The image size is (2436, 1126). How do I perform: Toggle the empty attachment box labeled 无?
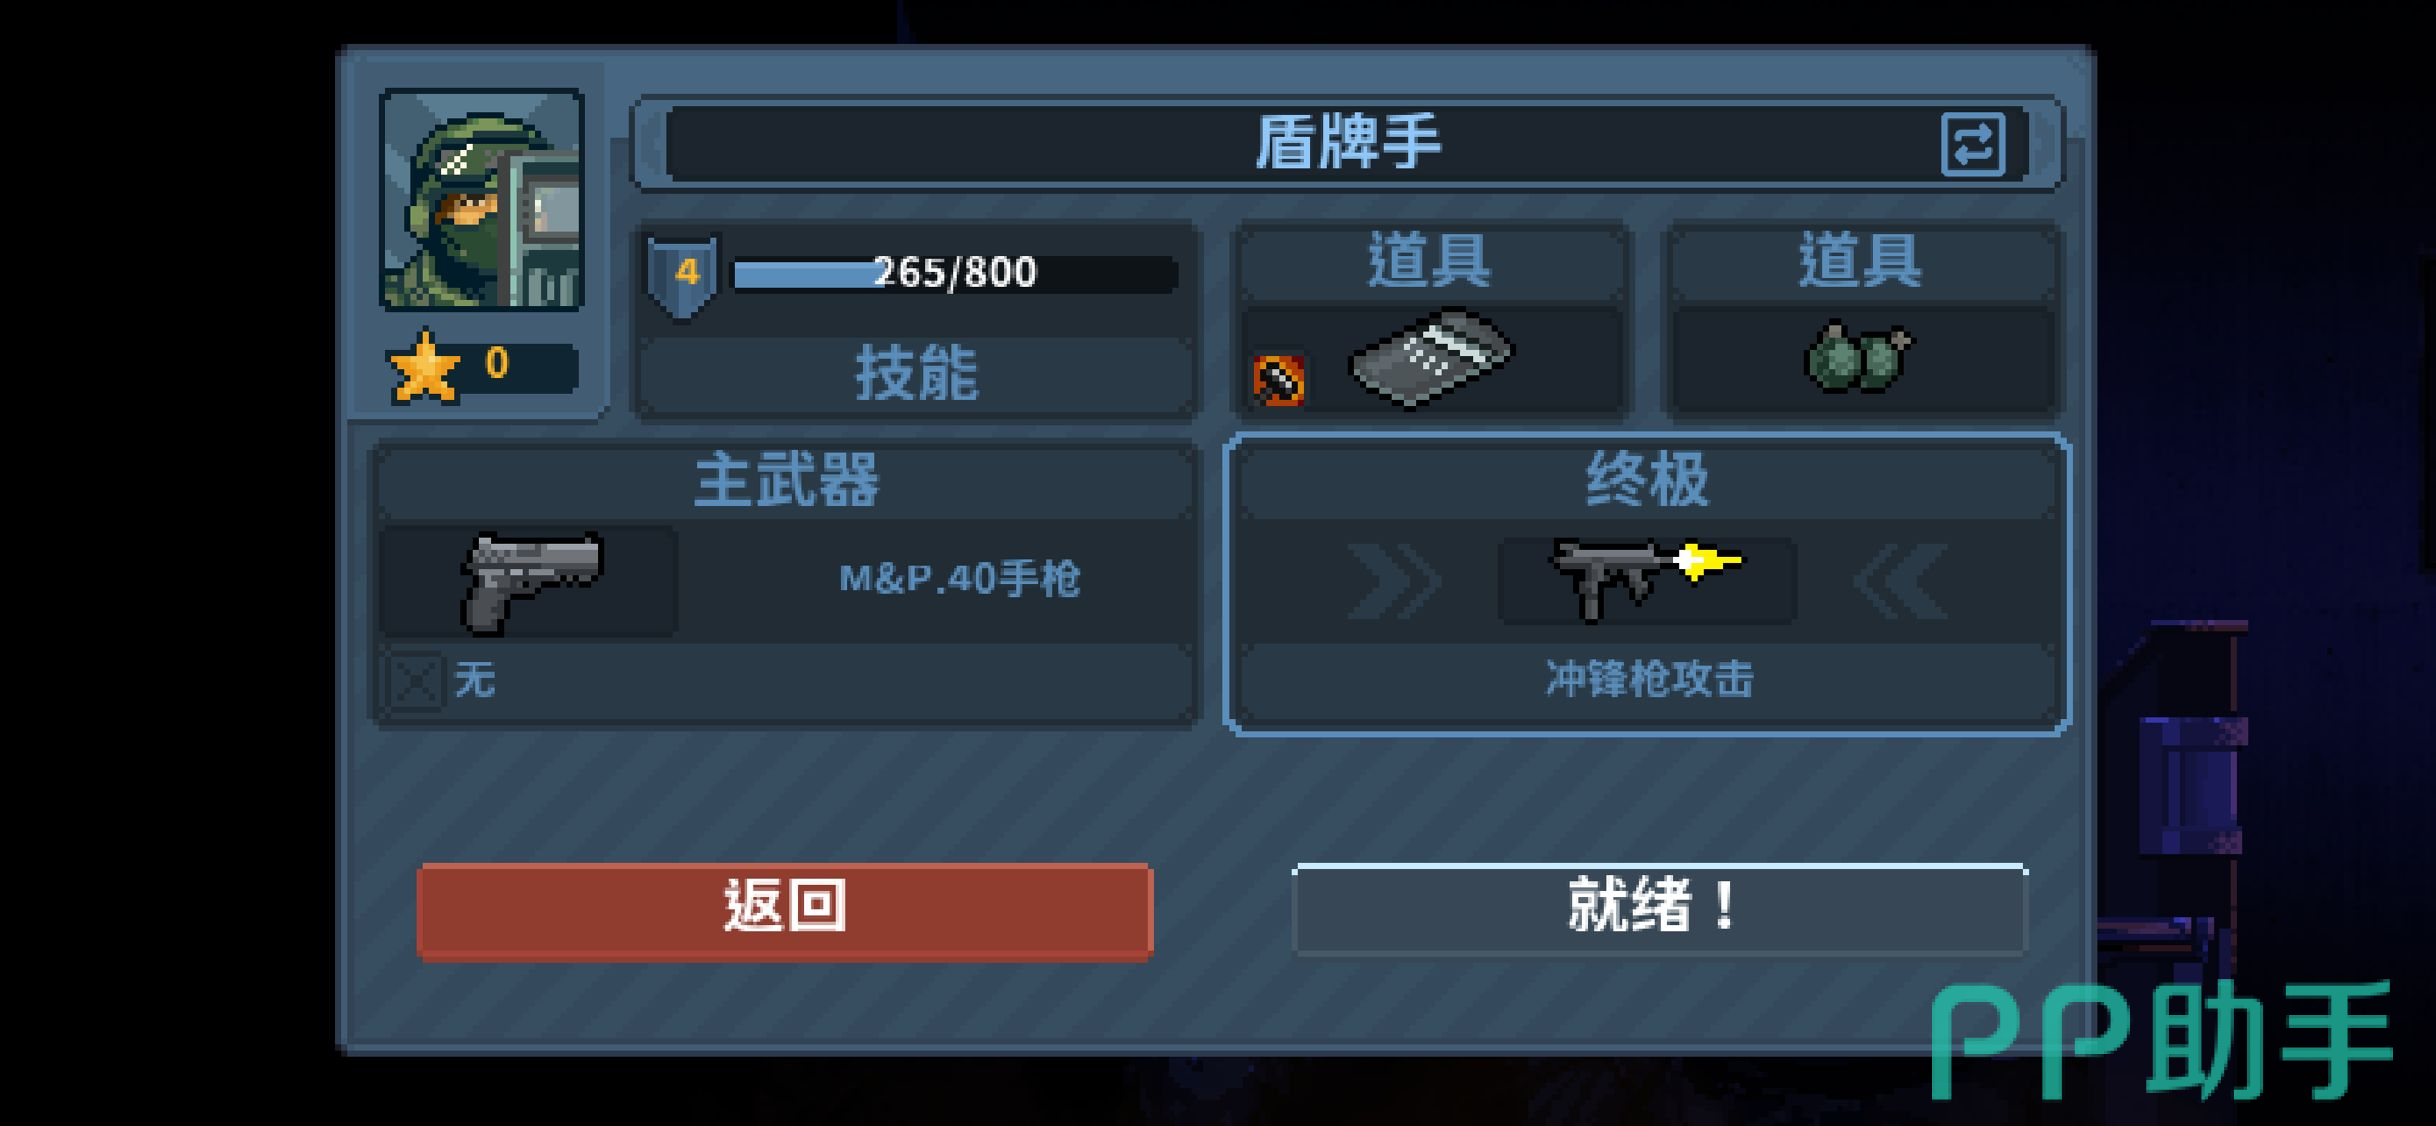pyautogui.click(x=414, y=682)
